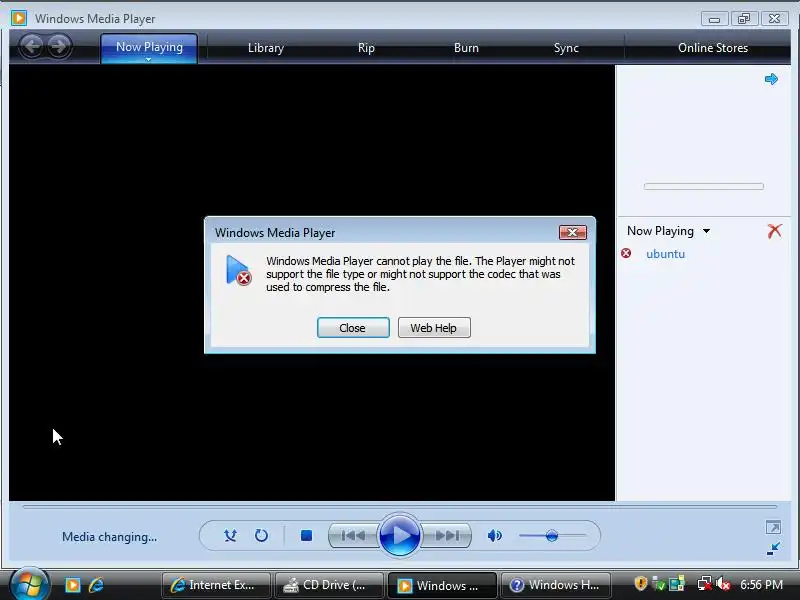Launch Internet Explorer from quick launch
Screen dimensions: 800x600
coord(96,585)
